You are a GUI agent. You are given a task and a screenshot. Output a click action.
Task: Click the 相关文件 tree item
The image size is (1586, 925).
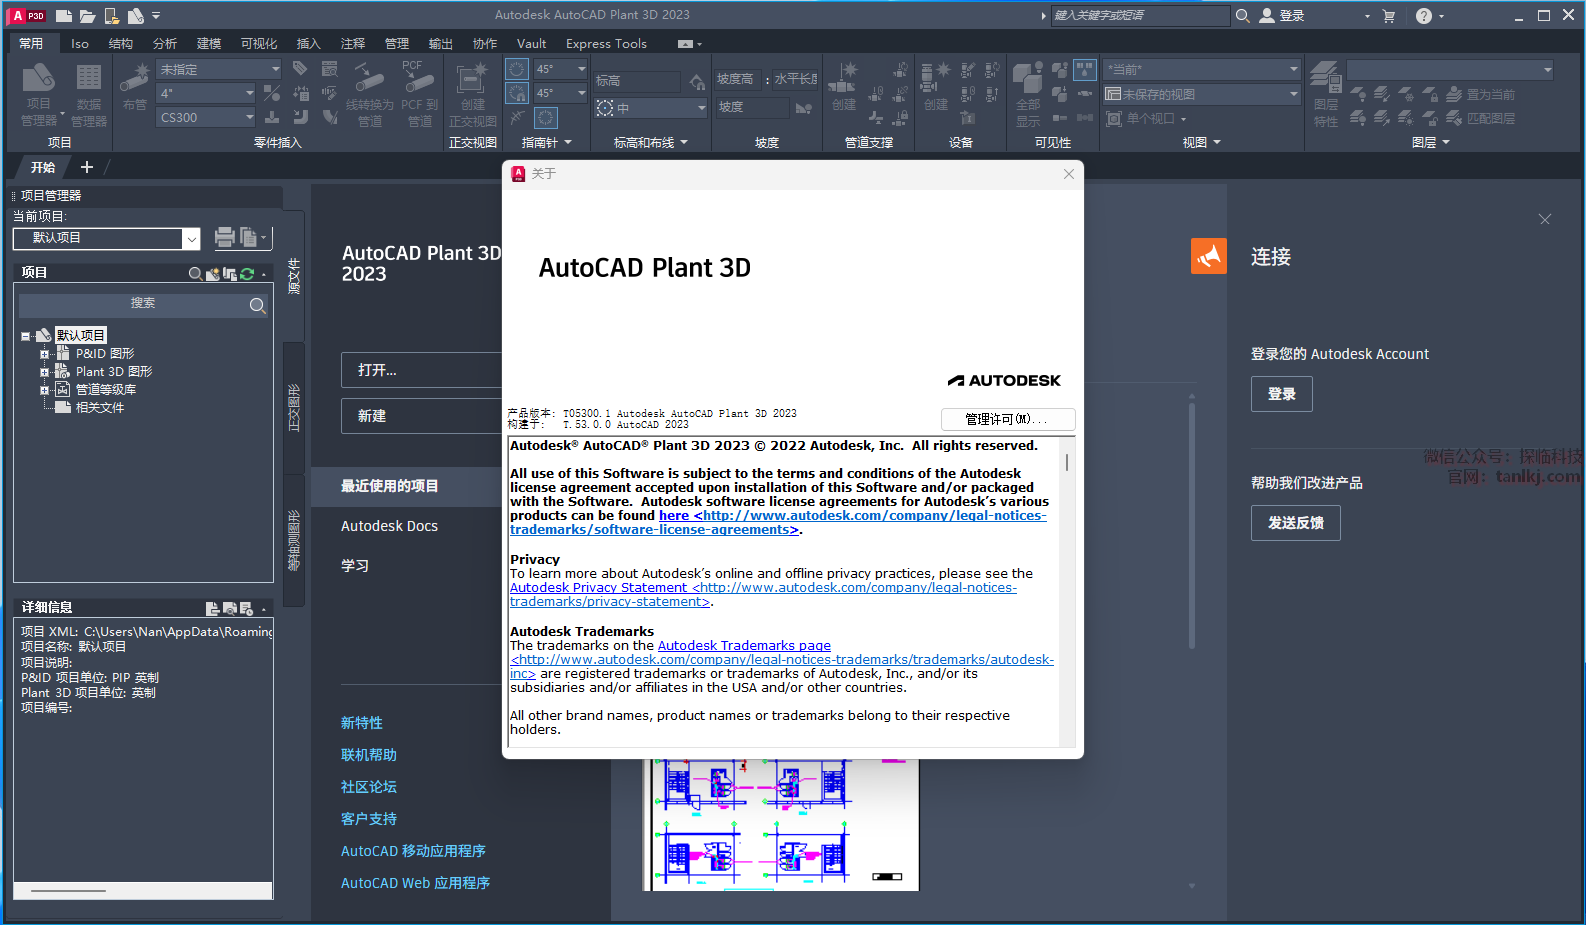click(x=100, y=408)
